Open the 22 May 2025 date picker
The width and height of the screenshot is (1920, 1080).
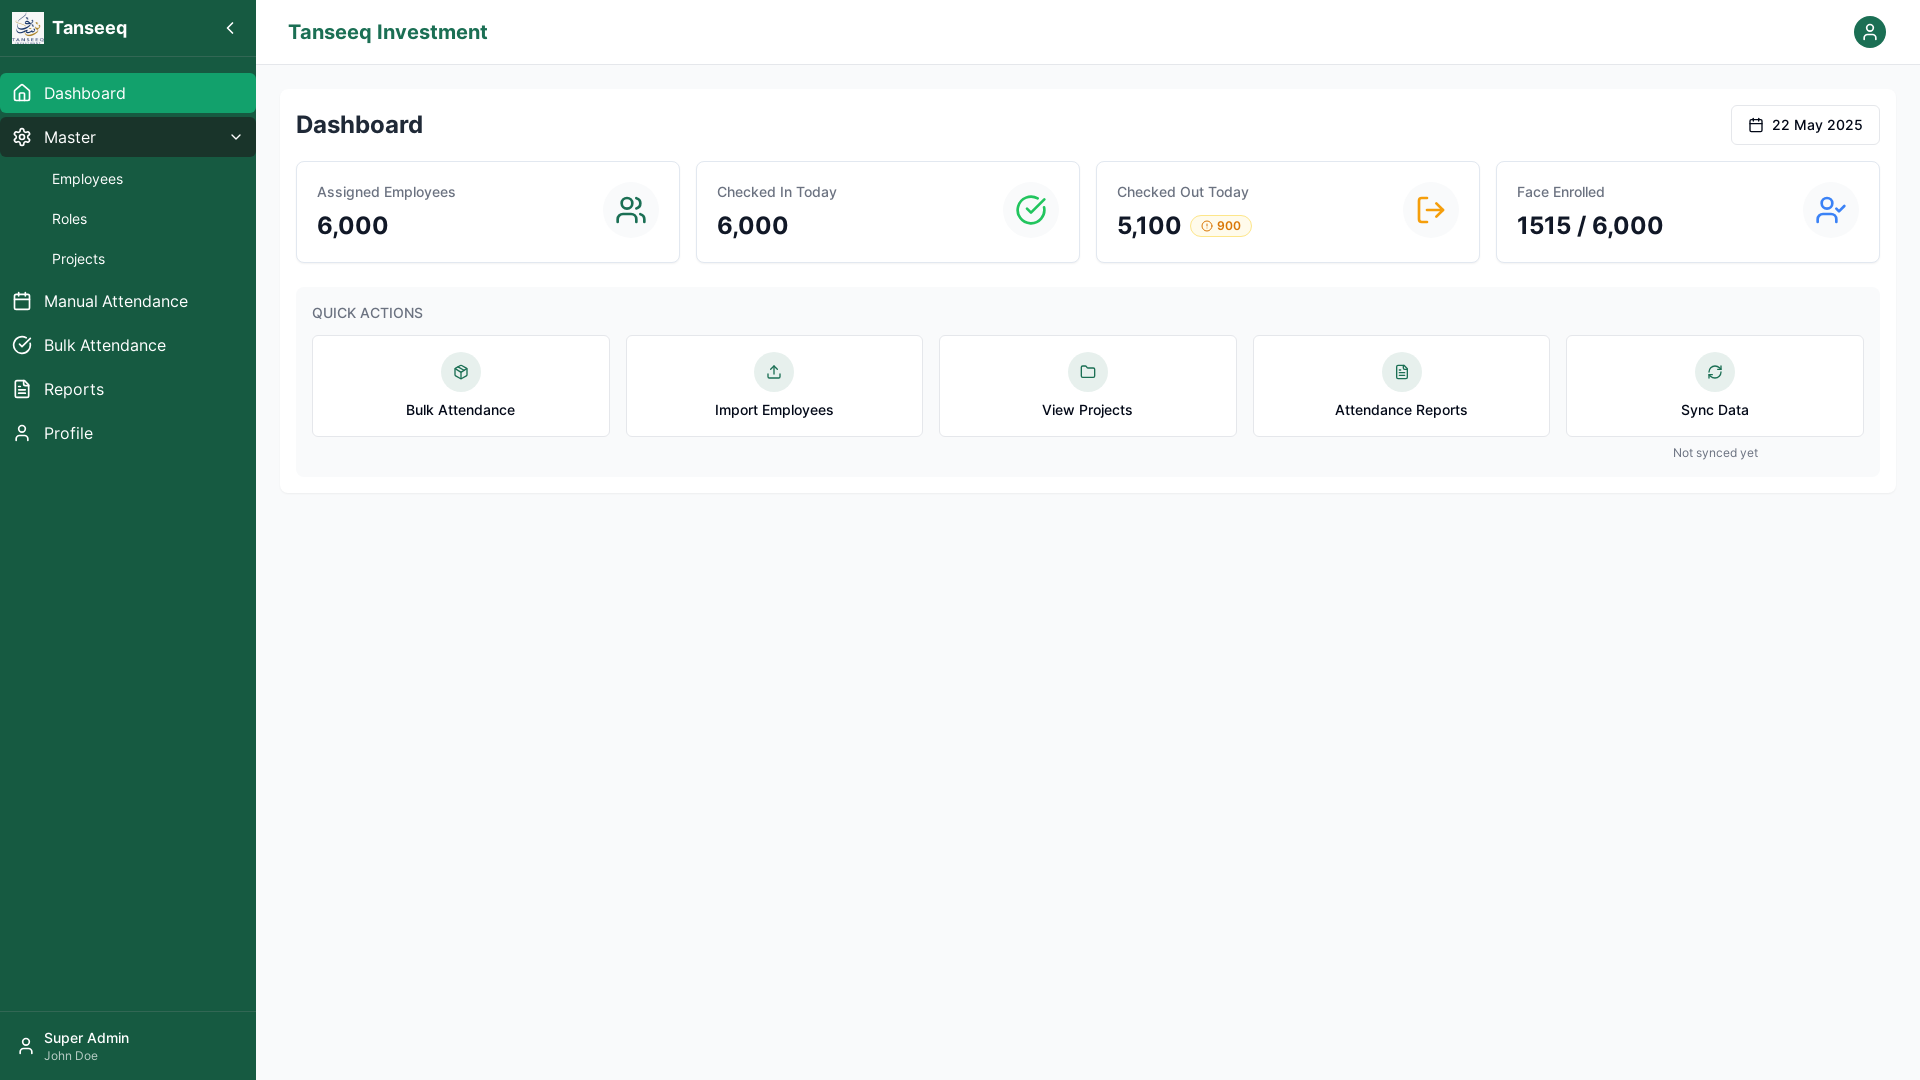coord(1805,125)
